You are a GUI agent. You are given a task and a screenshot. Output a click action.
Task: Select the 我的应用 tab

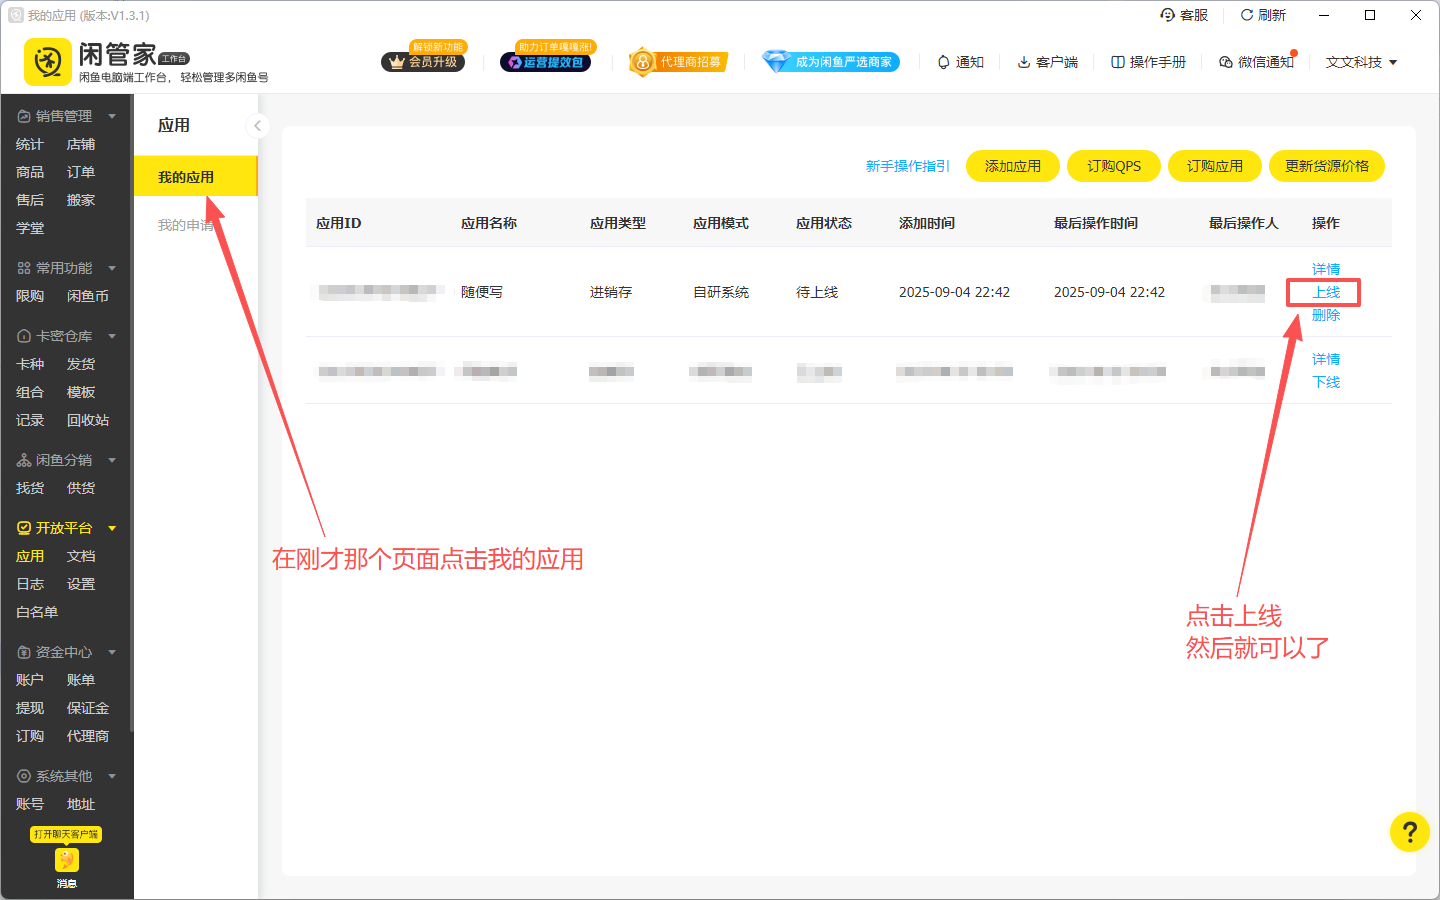tap(186, 177)
